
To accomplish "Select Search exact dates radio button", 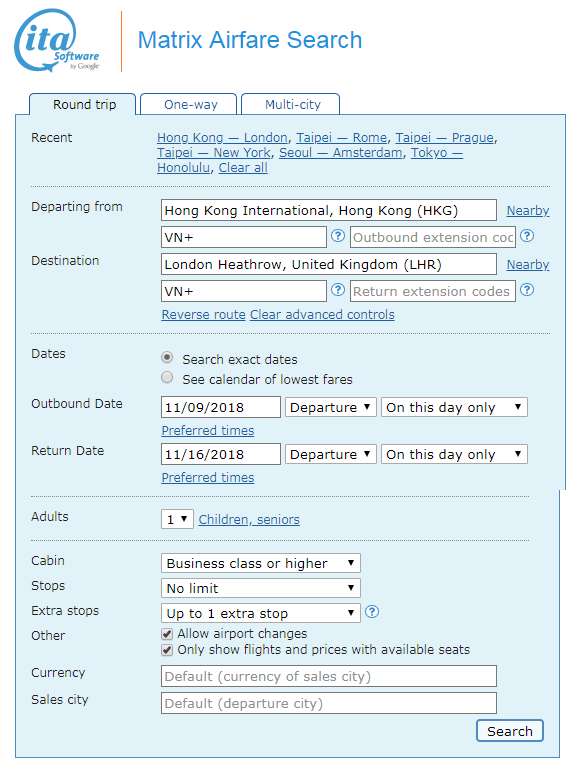I will (x=167, y=357).
